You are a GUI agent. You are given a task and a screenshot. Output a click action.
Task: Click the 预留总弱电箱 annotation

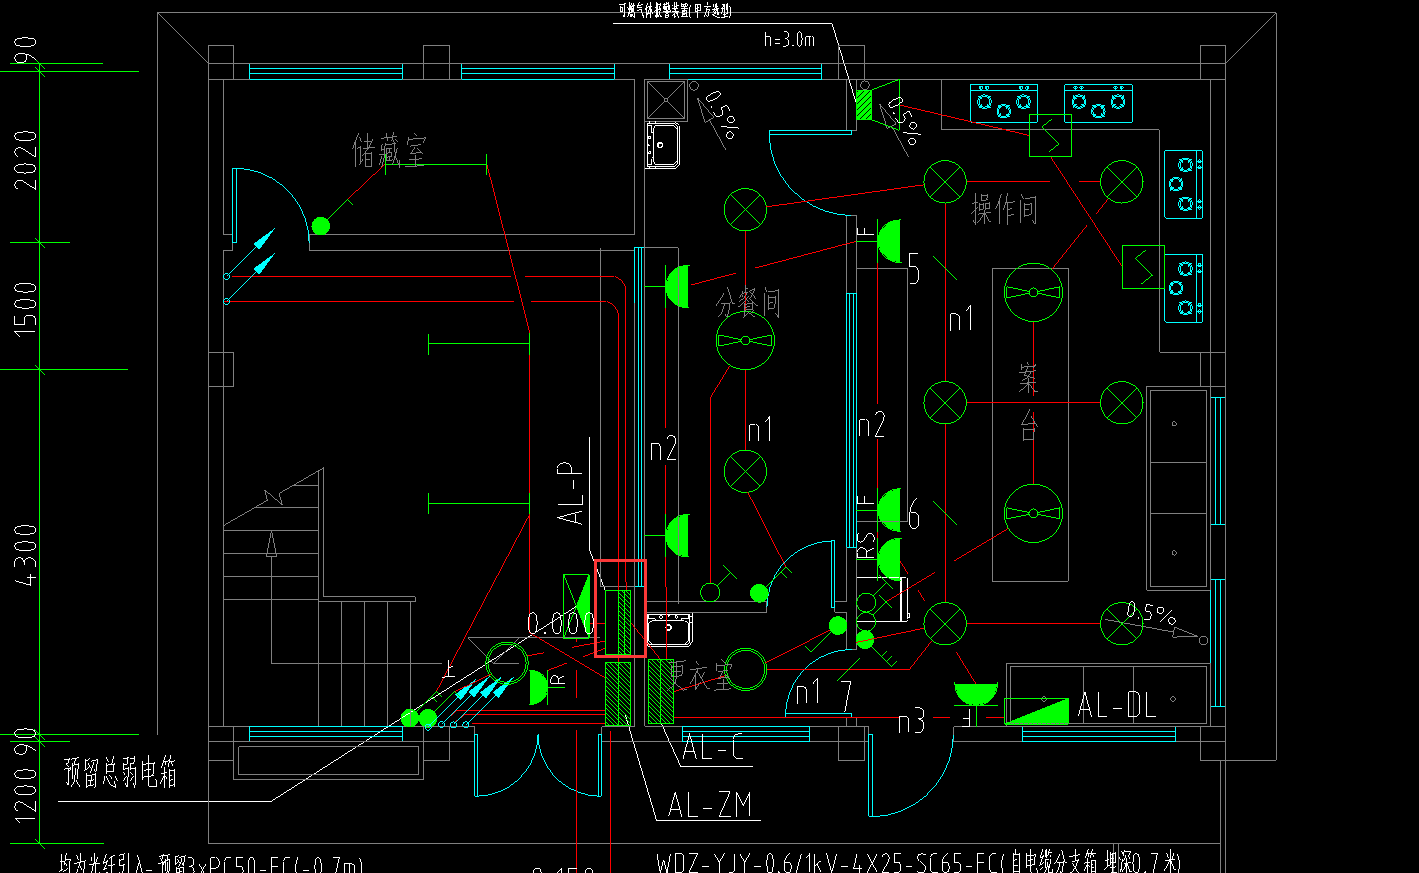(x=121, y=772)
